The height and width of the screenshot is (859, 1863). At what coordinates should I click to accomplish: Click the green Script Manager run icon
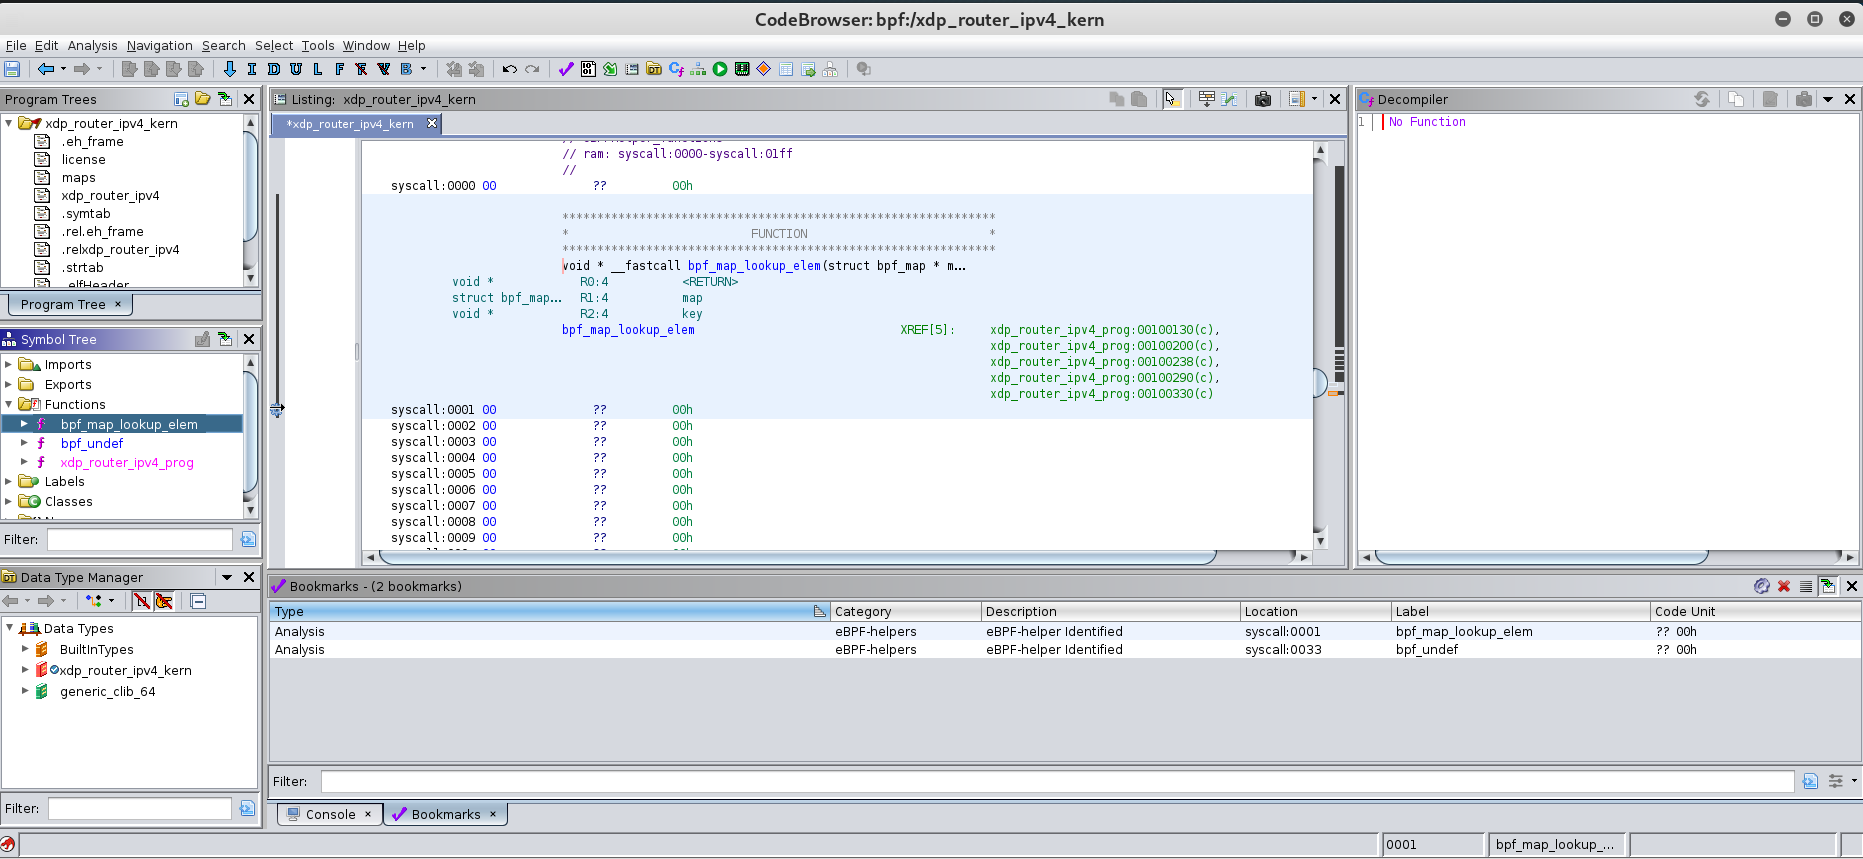720,69
